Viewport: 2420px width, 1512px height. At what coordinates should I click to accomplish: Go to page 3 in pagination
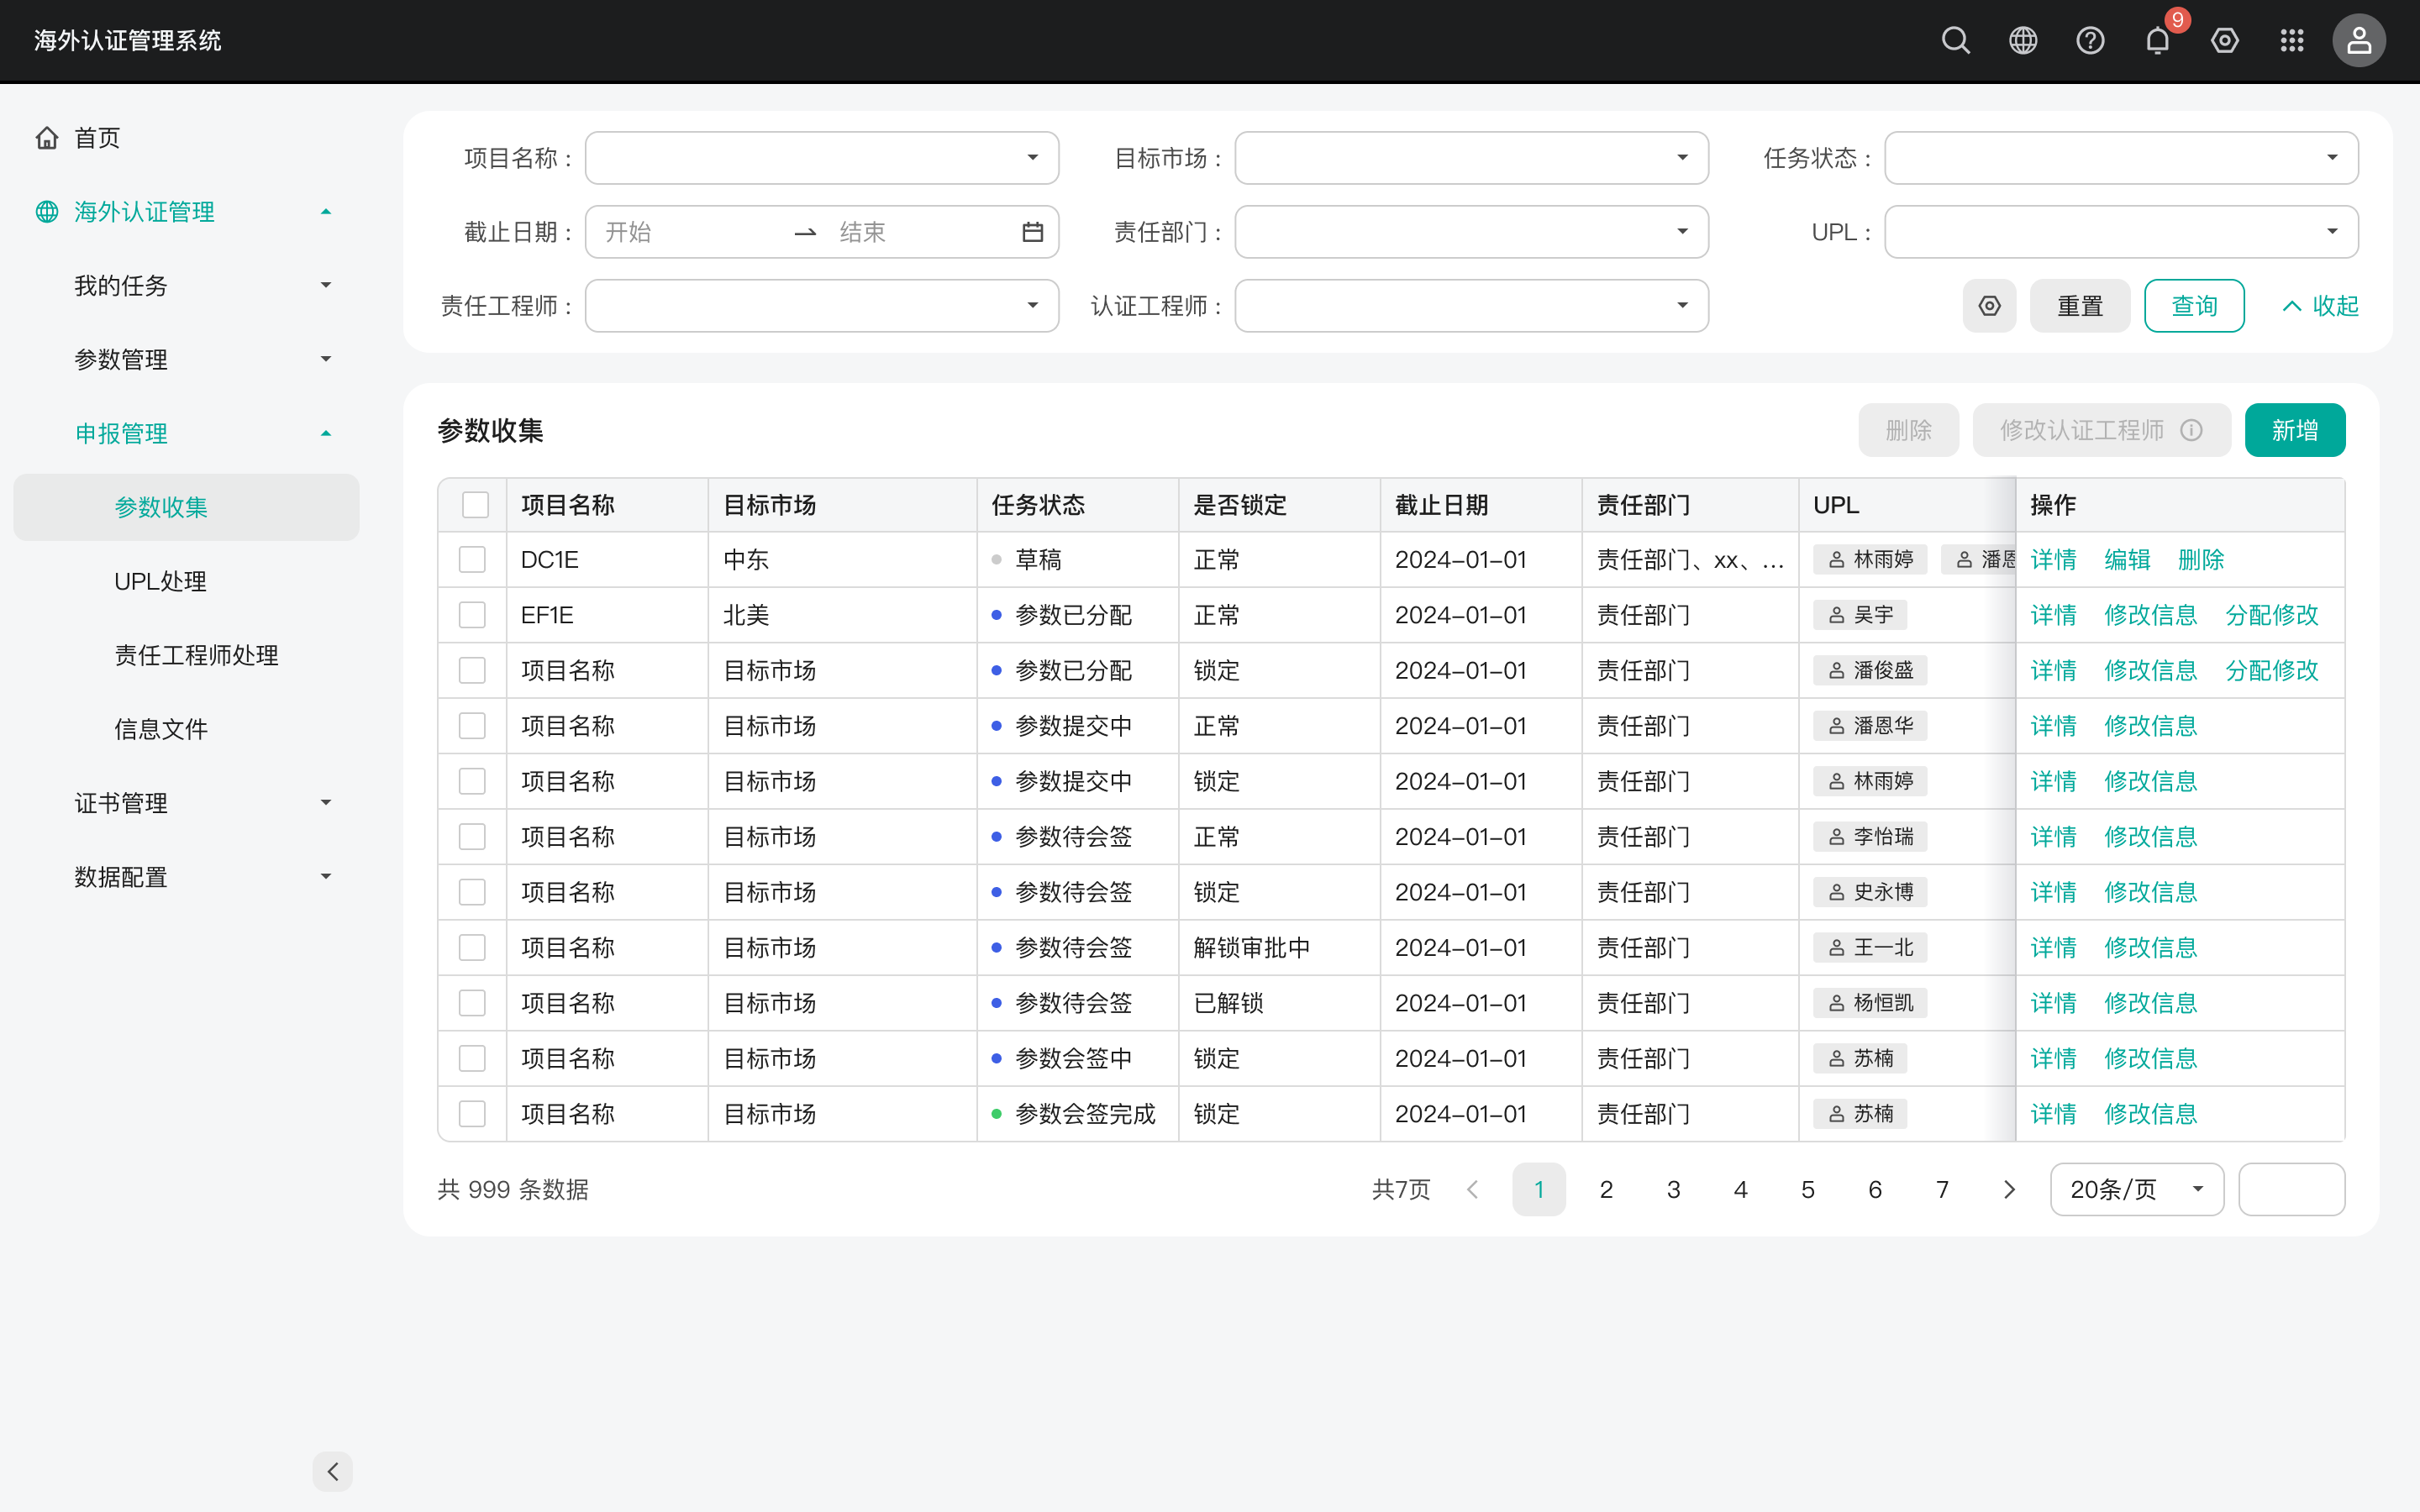pos(1673,1189)
